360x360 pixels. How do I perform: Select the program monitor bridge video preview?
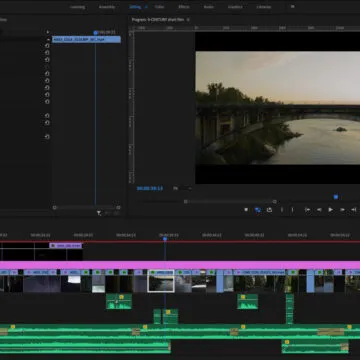pyautogui.click(x=278, y=108)
